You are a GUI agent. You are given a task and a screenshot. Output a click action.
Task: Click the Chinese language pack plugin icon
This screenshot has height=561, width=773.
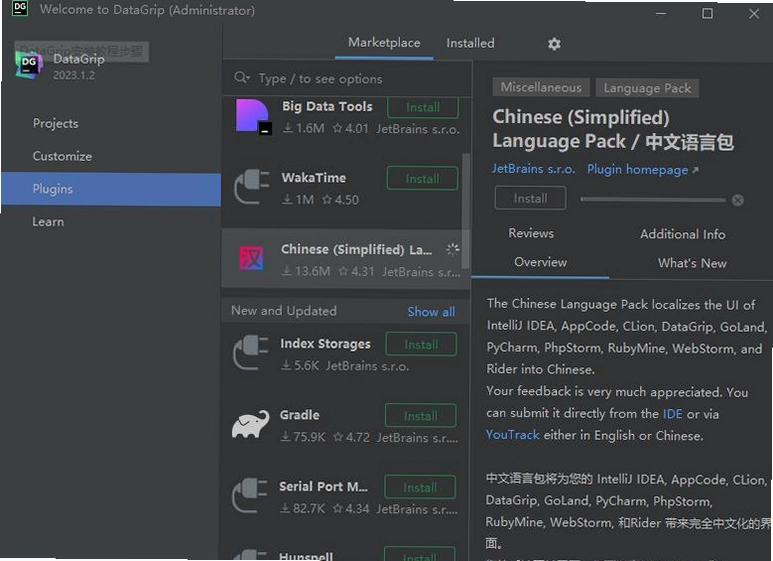(251, 258)
